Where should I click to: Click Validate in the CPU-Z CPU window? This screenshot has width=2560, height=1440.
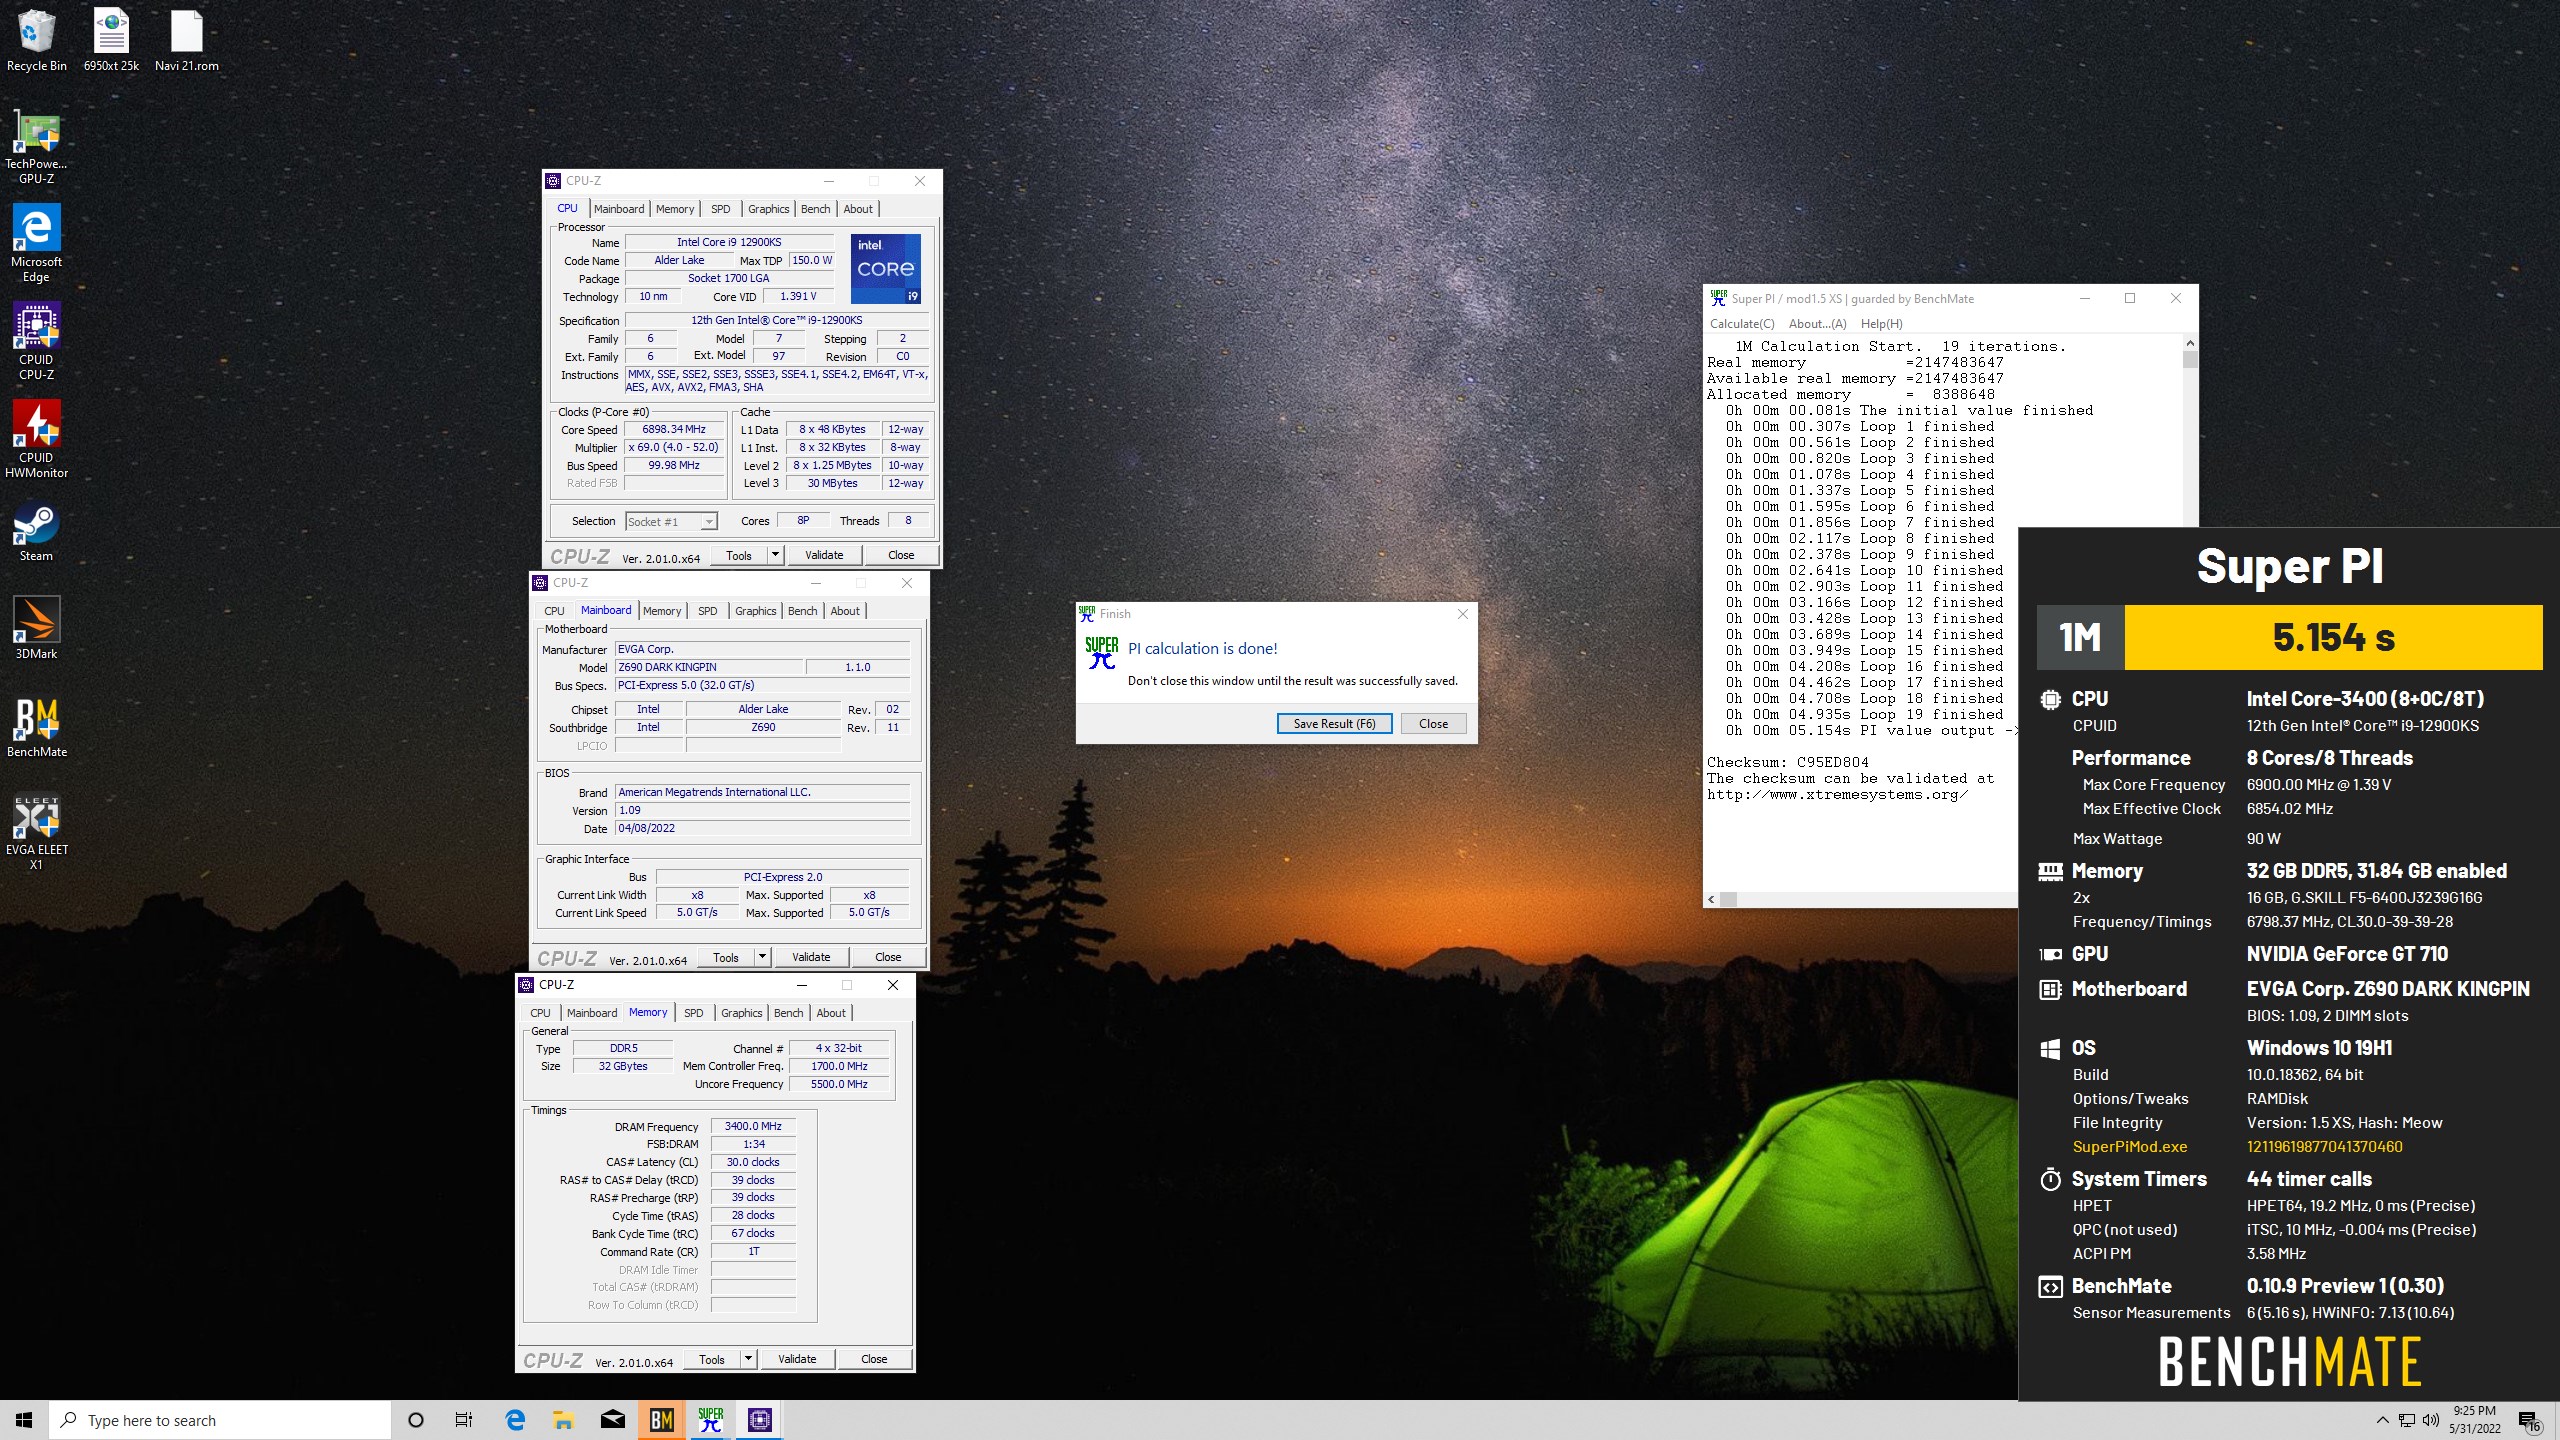coord(824,555)
